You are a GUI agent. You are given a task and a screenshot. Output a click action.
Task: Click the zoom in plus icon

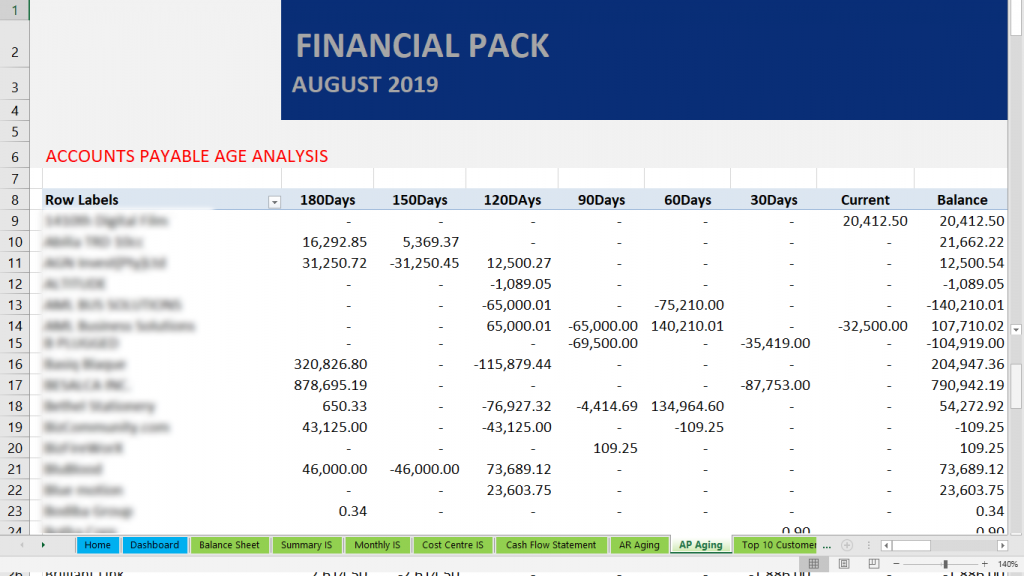click(985, 564)
